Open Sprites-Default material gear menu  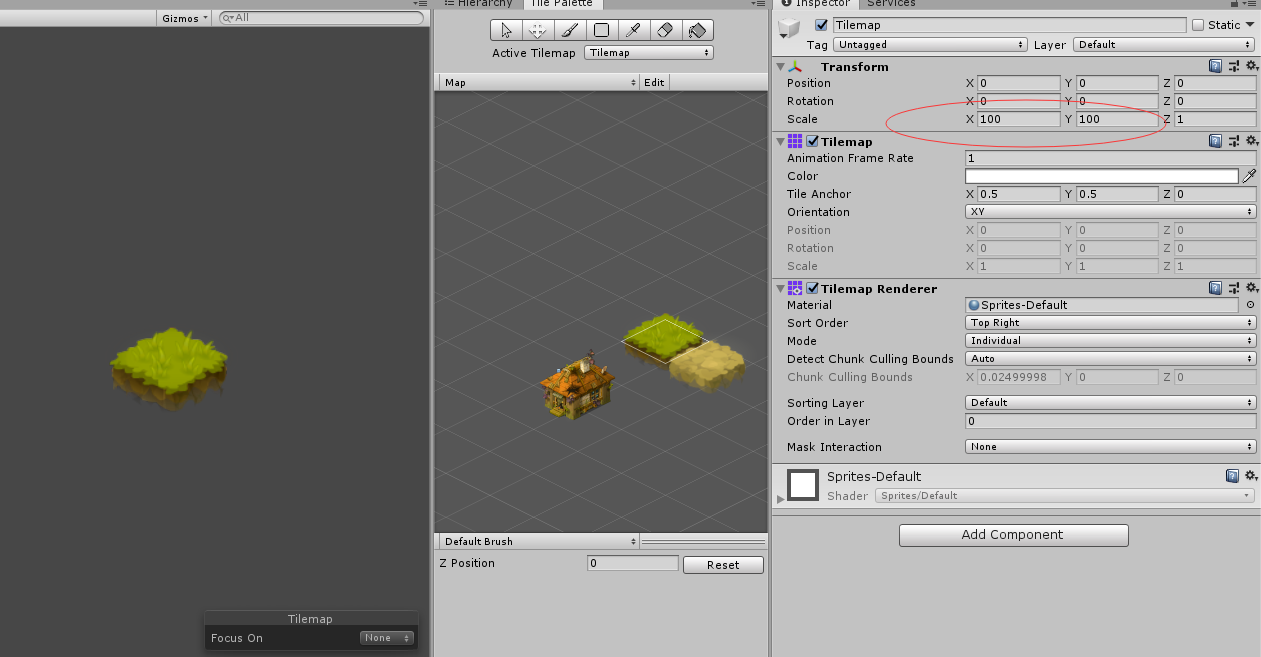[1250, 476]
